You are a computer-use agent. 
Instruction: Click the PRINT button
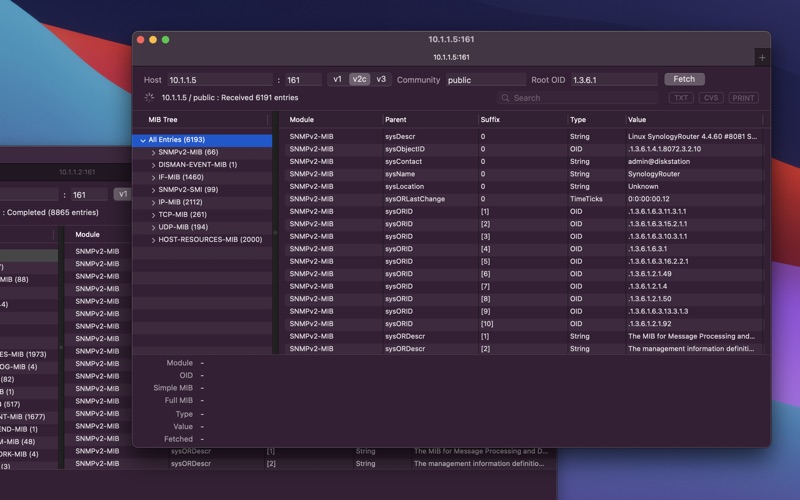(743, 98)
